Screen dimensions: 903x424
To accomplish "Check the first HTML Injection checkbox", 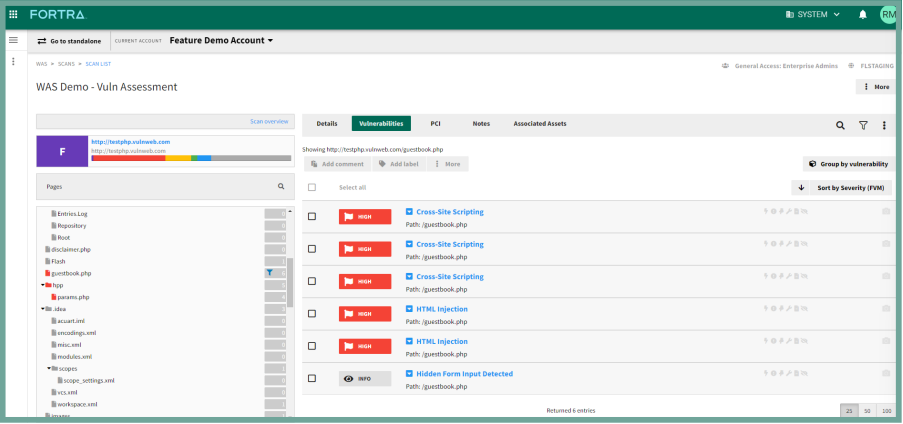I will (312, 313).
